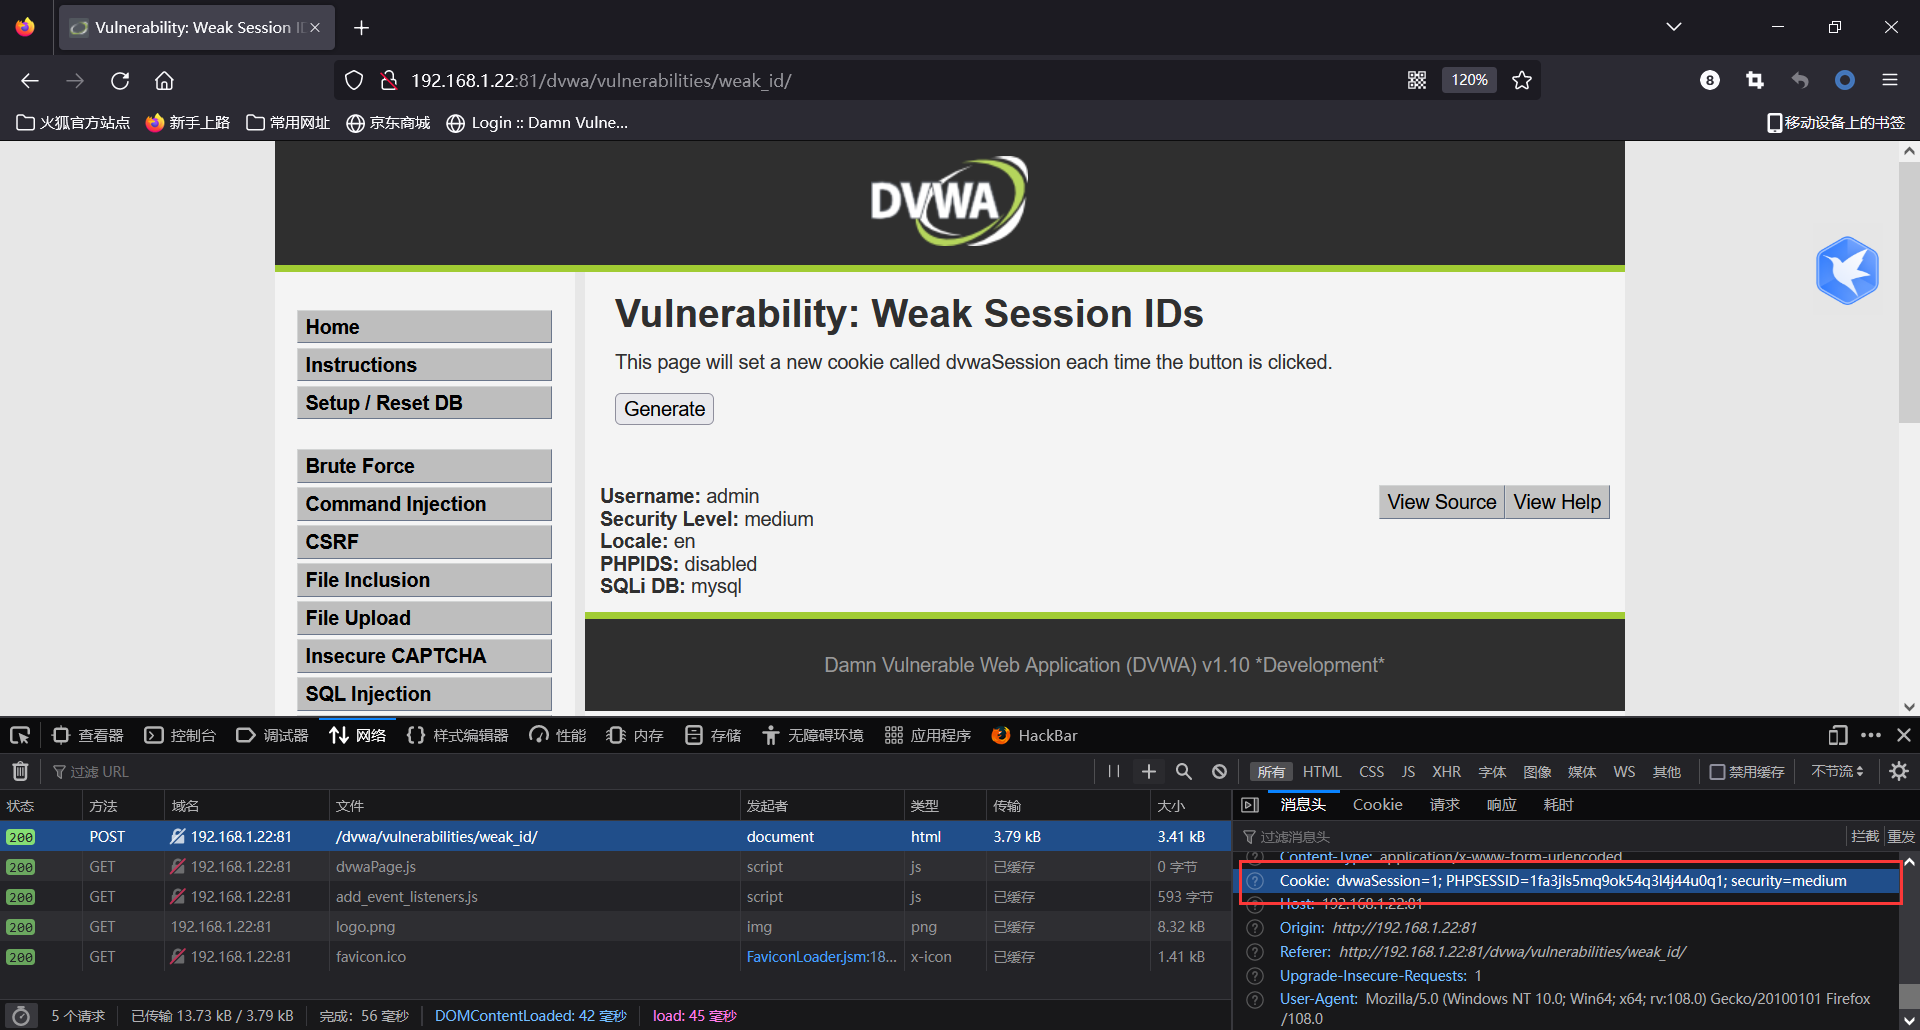The width and height of the screenshot is (1920, 1030).
Task: Open request blocking panel
Action: coord(1219,771)
